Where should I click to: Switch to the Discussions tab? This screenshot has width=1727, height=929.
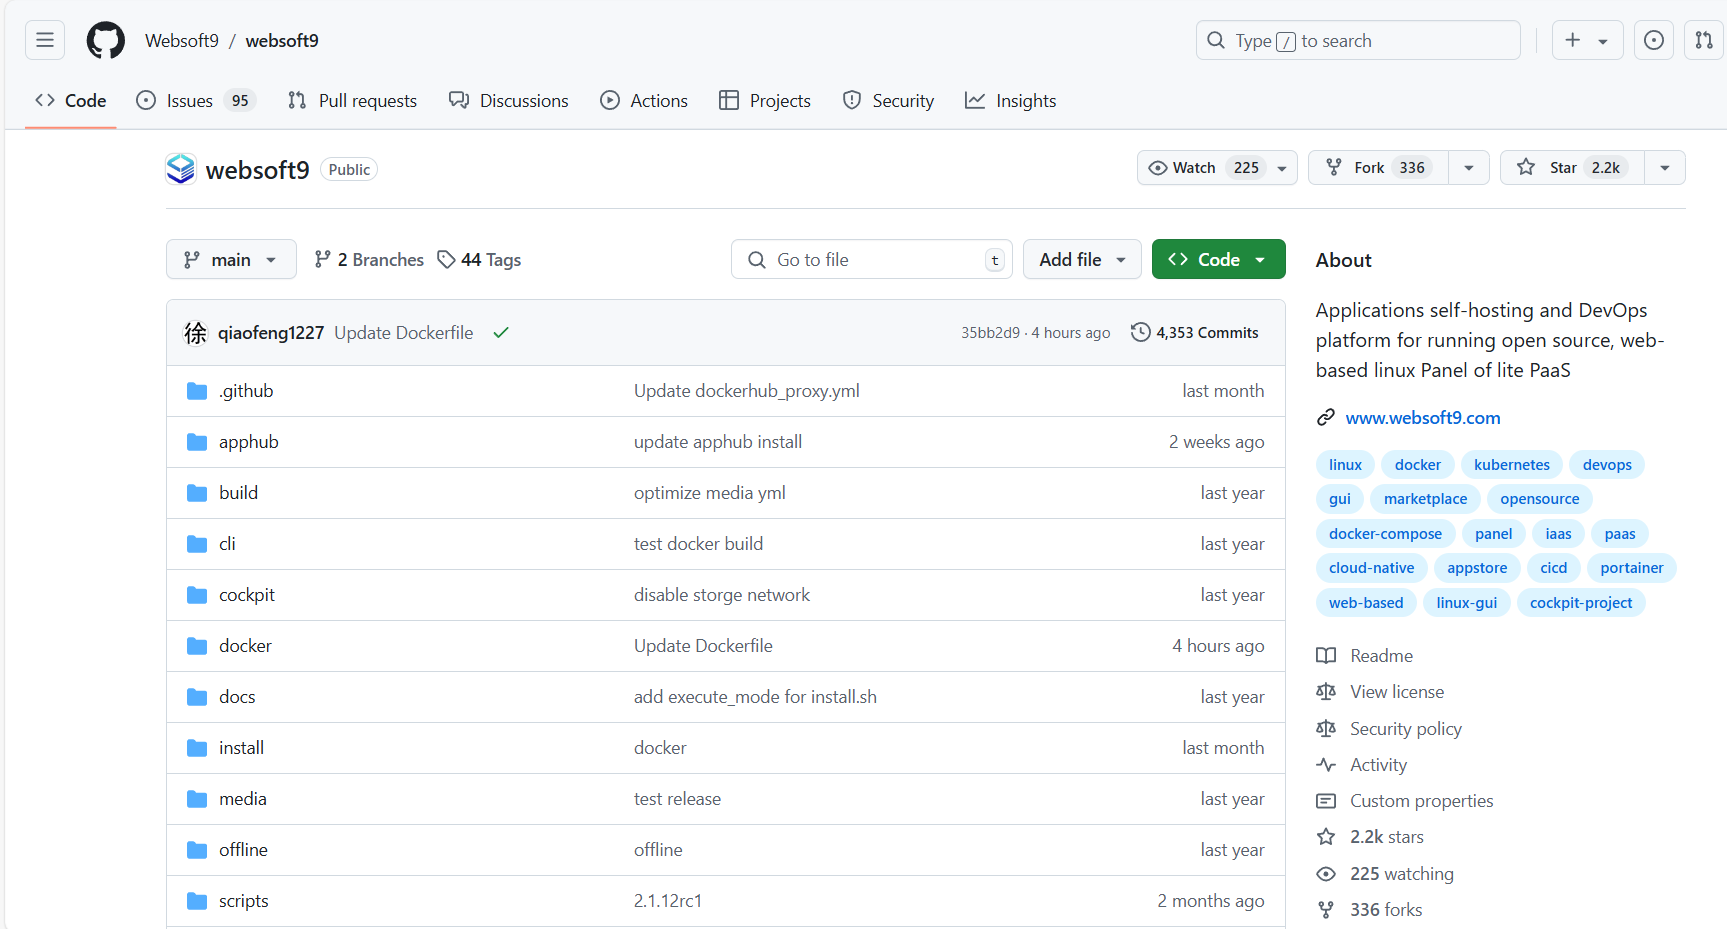(x=509, y=101)
